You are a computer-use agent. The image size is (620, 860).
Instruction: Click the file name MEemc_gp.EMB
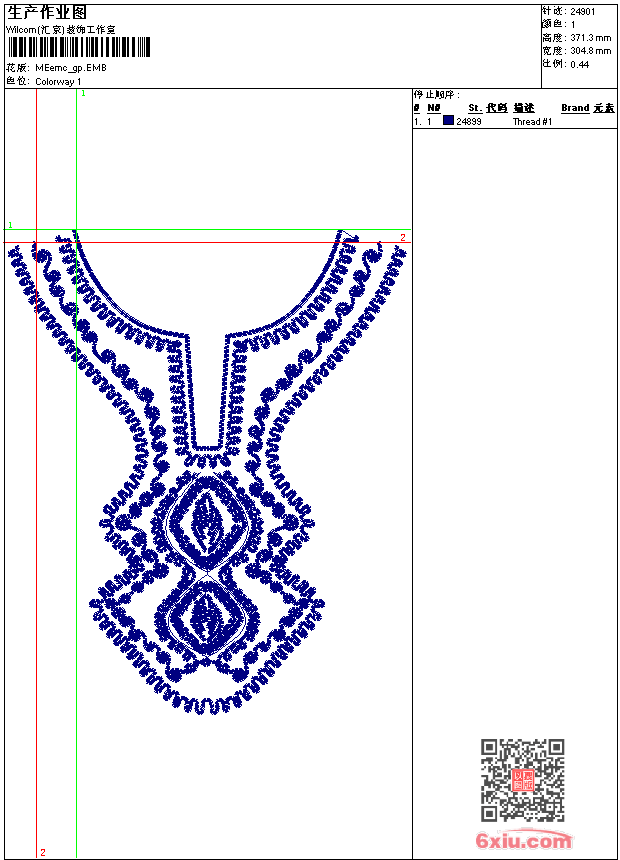tap(70, 68)
